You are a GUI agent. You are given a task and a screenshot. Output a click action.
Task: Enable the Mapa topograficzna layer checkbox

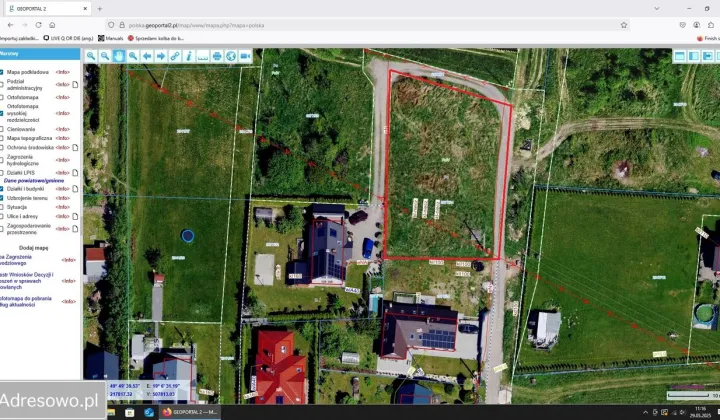1,138
